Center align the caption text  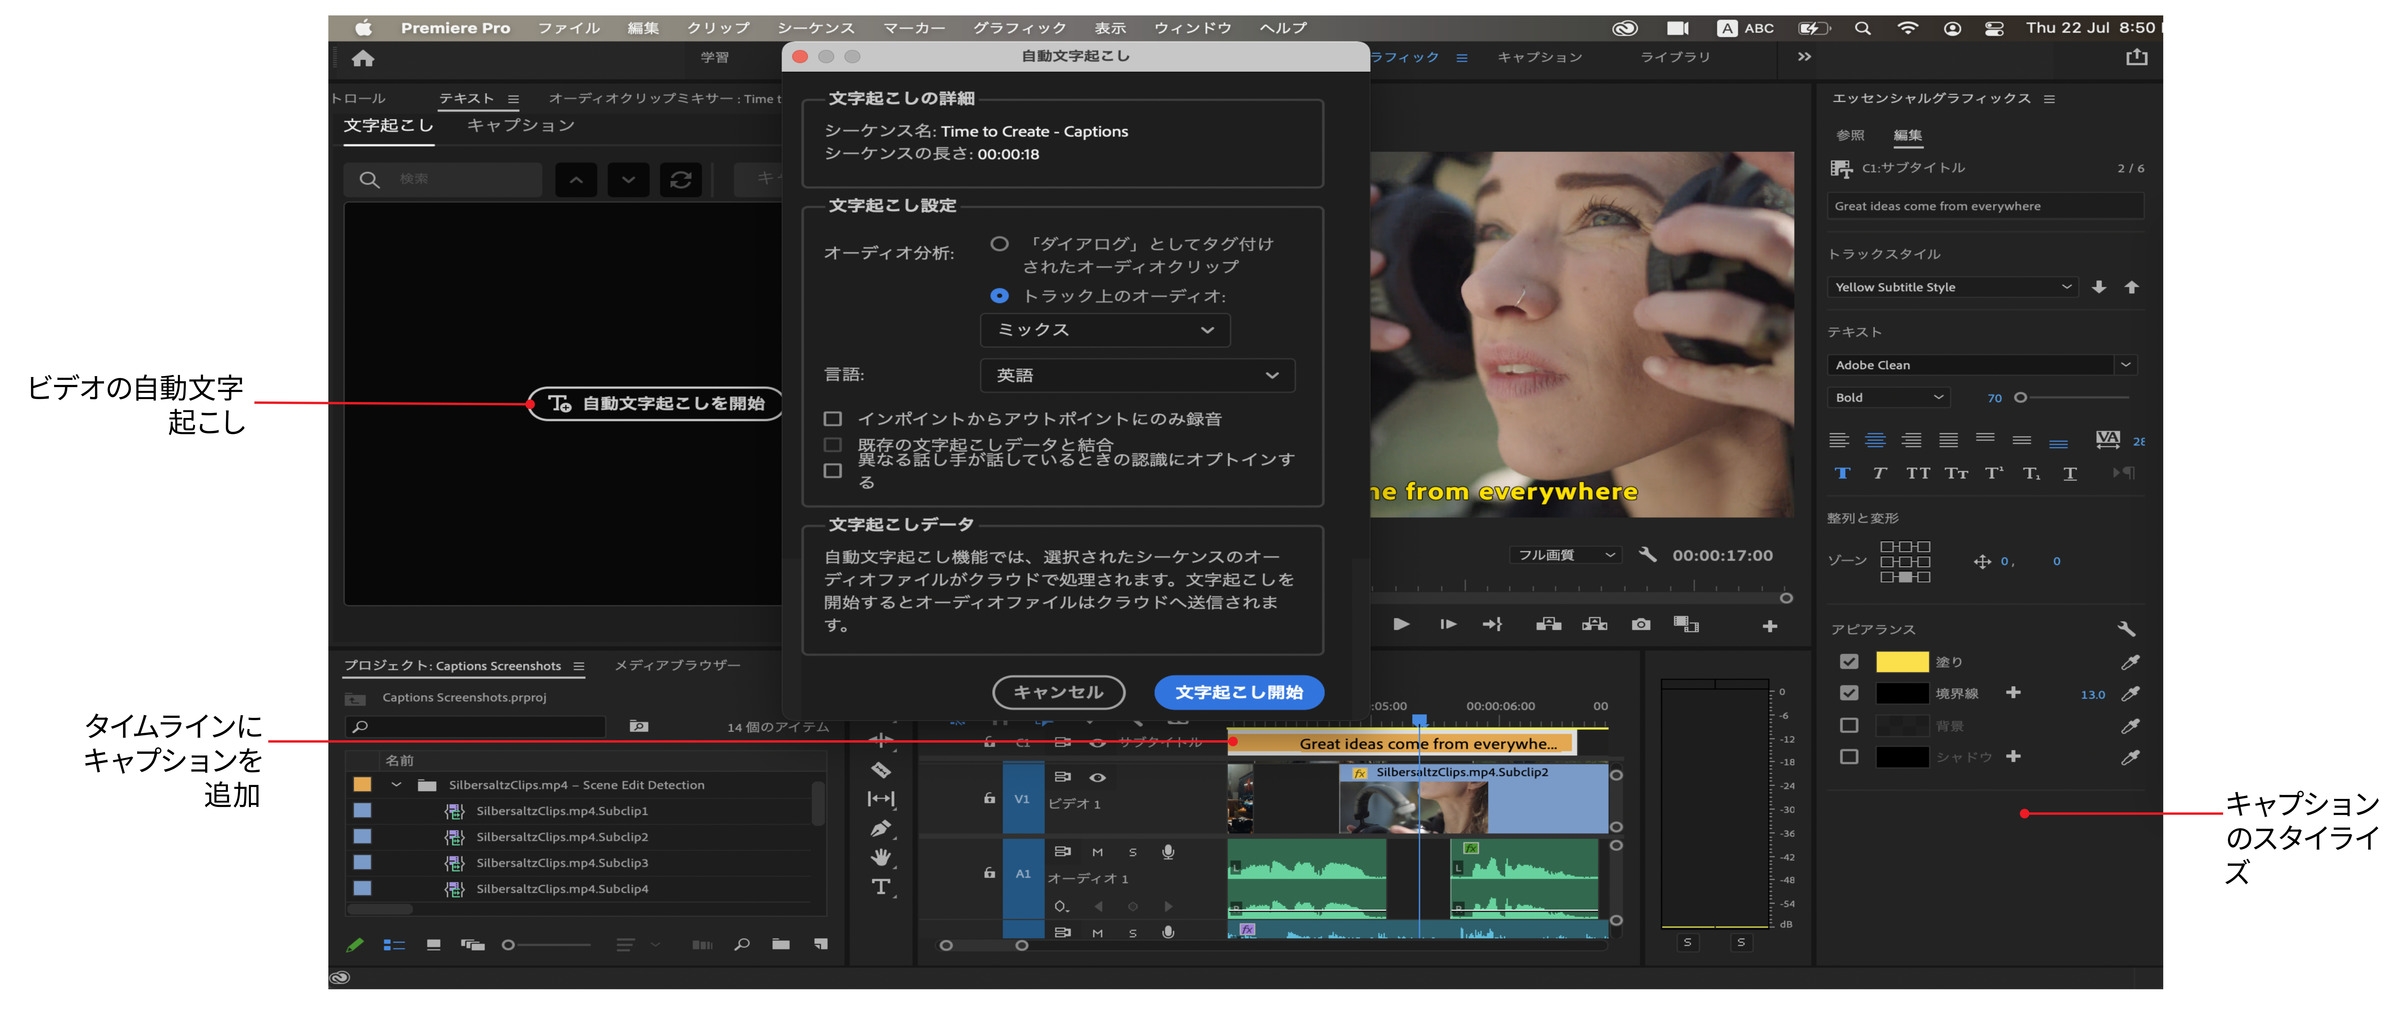pyautogui.click(x=1875, y=440)
